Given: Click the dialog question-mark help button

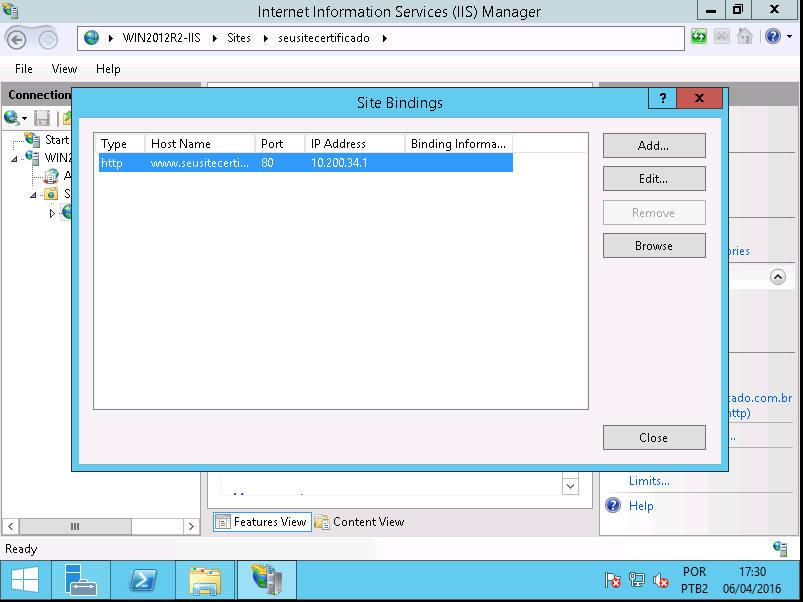Looking at the screenshot, I should point(662,98).
